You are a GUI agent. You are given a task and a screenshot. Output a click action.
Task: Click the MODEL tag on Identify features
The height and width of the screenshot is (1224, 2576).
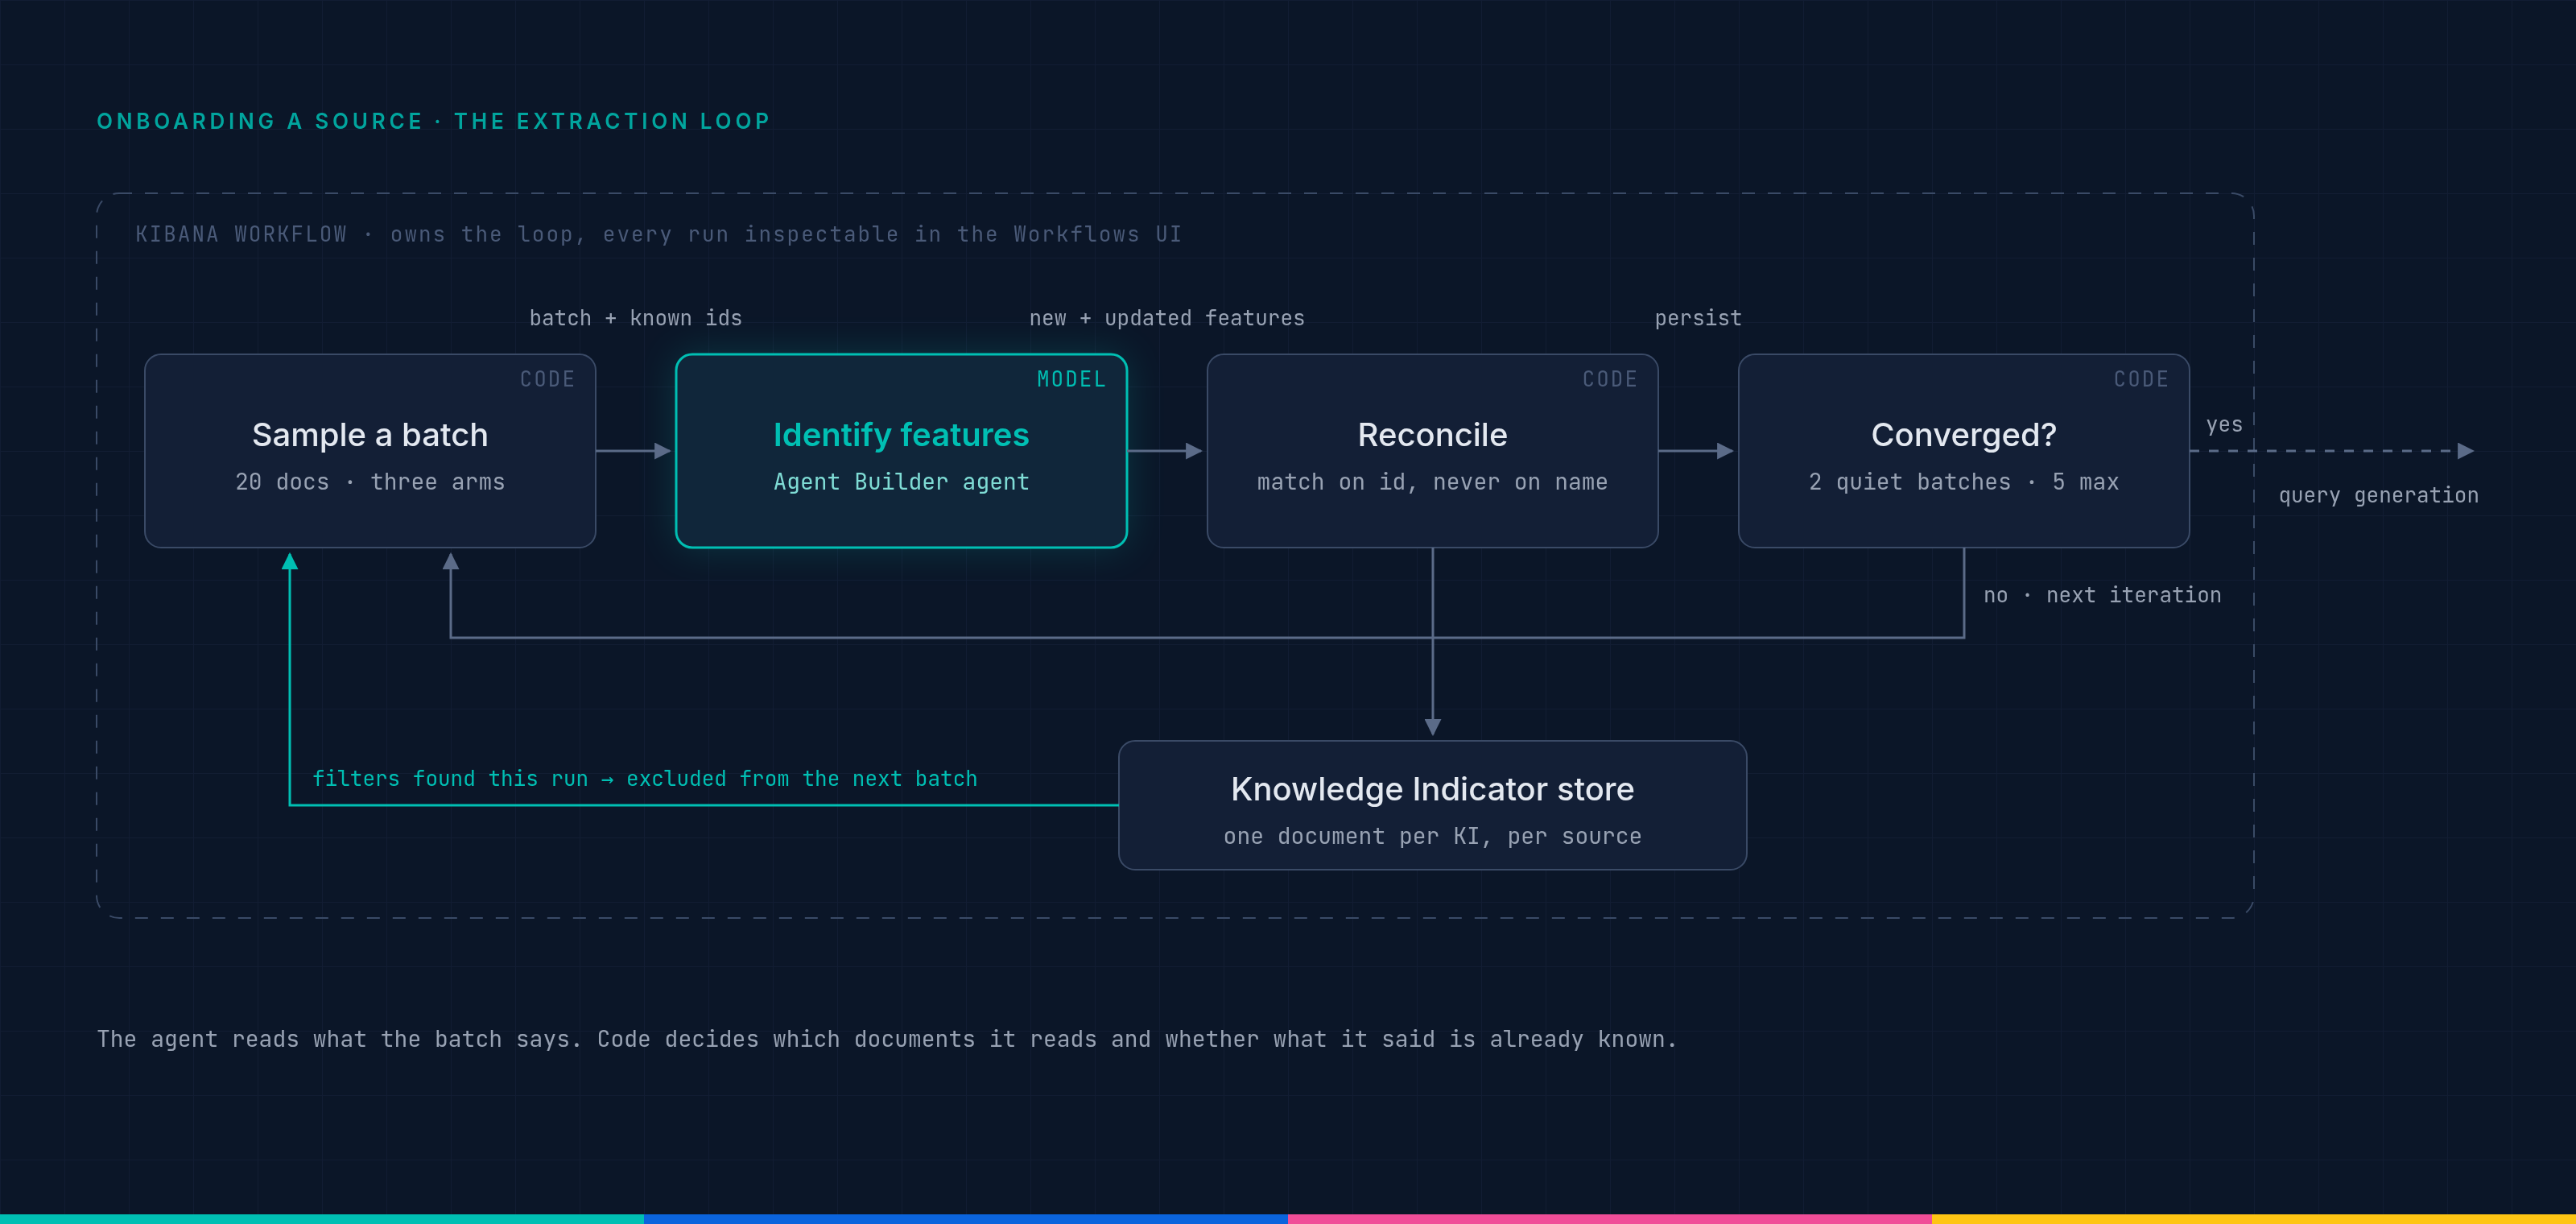click(1071, 379)
